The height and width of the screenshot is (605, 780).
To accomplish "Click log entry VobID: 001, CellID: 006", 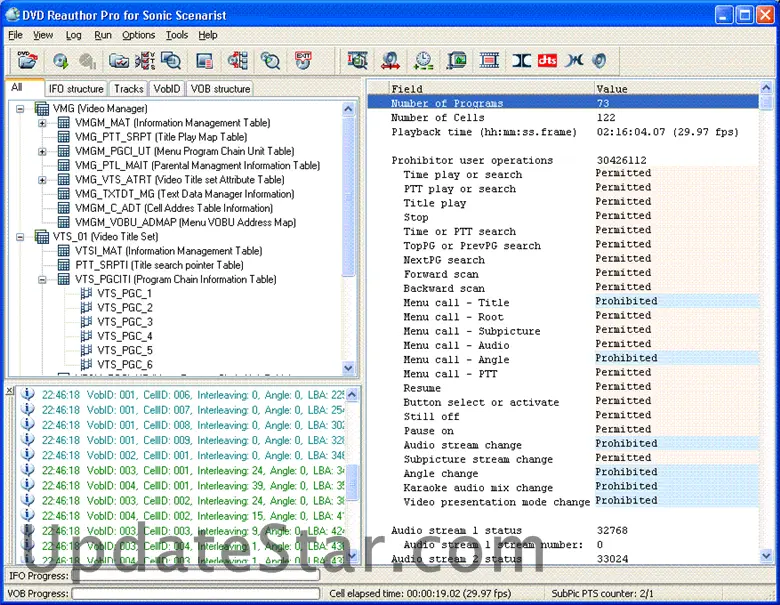I will tap(183, 395).
